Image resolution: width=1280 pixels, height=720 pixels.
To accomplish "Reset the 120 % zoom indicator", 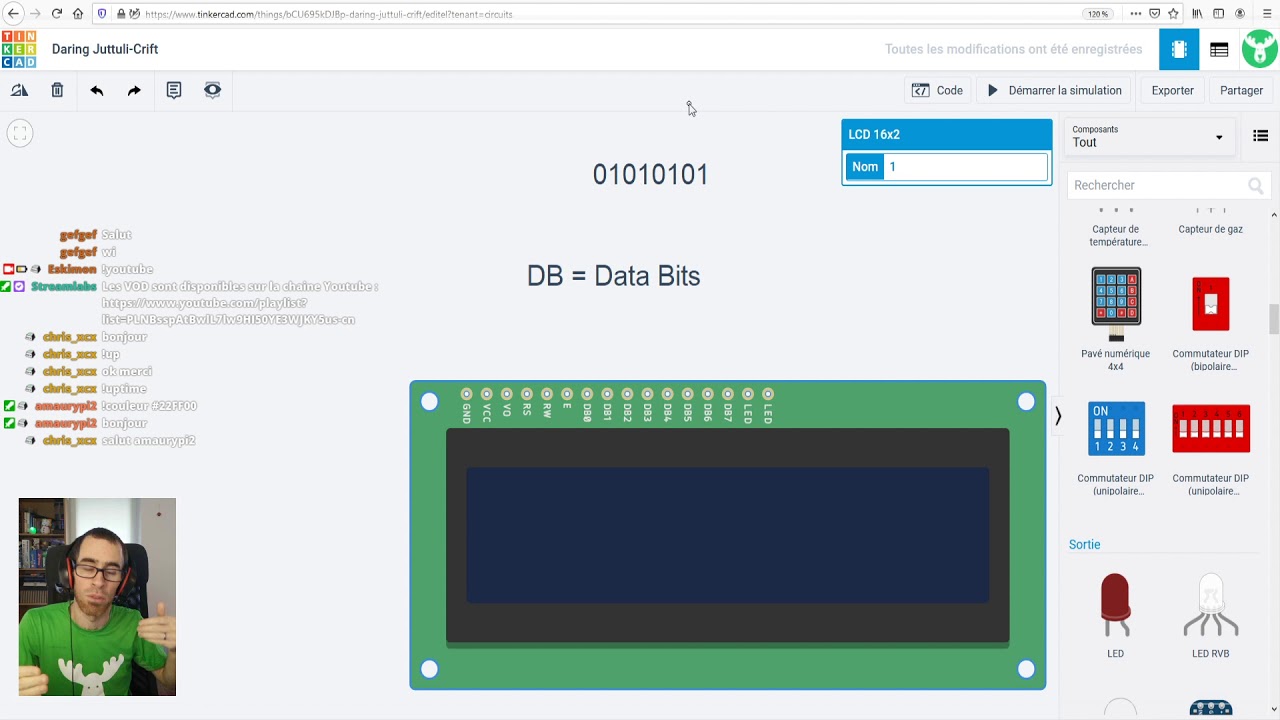I will [x=1098, y=14].
